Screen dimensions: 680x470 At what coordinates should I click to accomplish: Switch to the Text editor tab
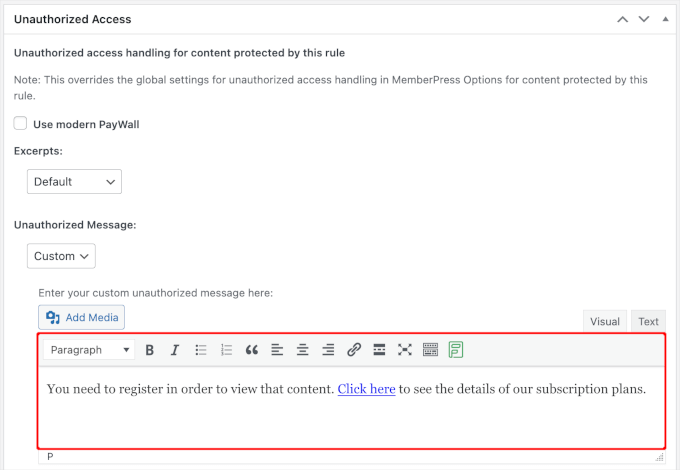pos(648,321)
